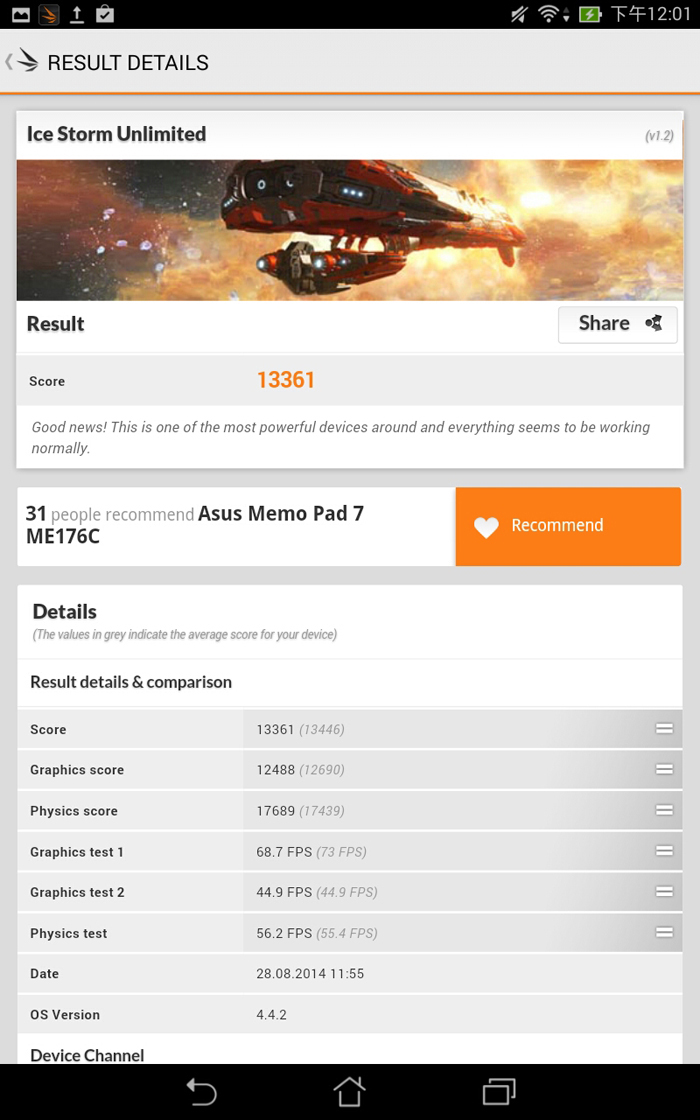Viewport: 700px width, 1120px height.
Task: Tap the Ice Storm Unlimited spaceship image
Action: 350,230
